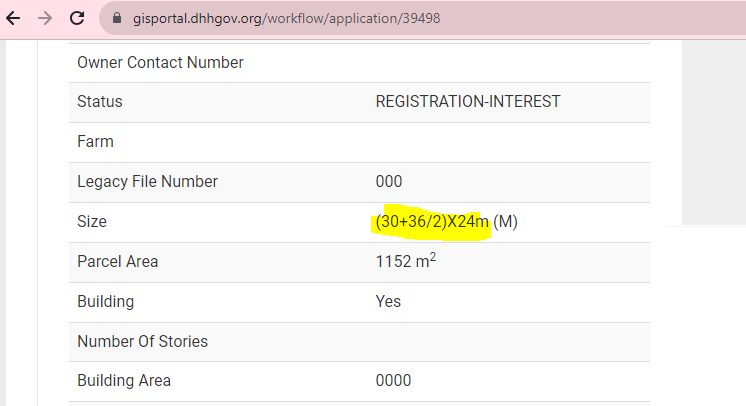Viewport: 746px width, 406px height.
Task: Reload the page with refresh icon
Action: tap(77, 19)
